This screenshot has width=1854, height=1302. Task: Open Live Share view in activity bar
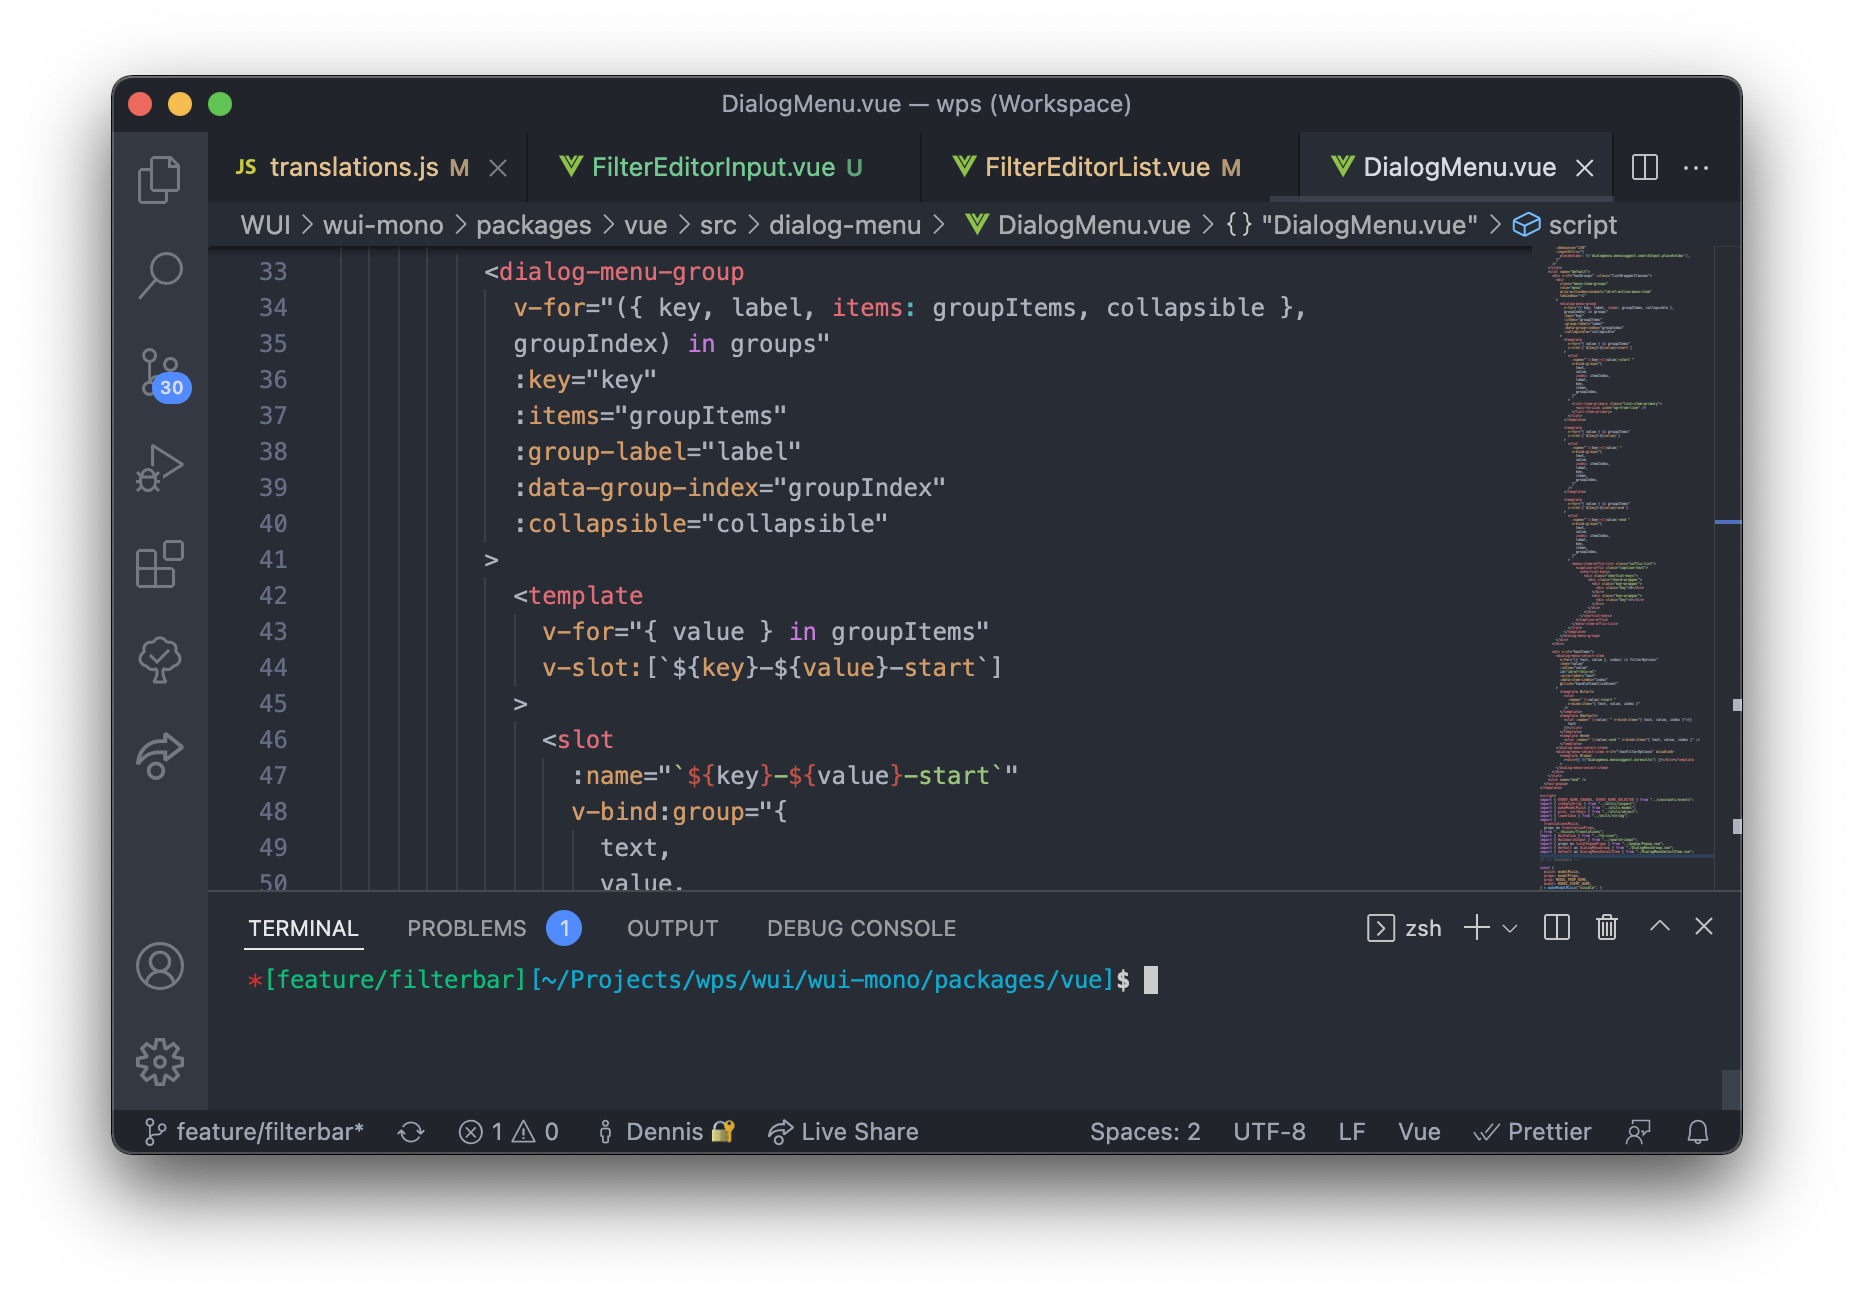(159, 756)
